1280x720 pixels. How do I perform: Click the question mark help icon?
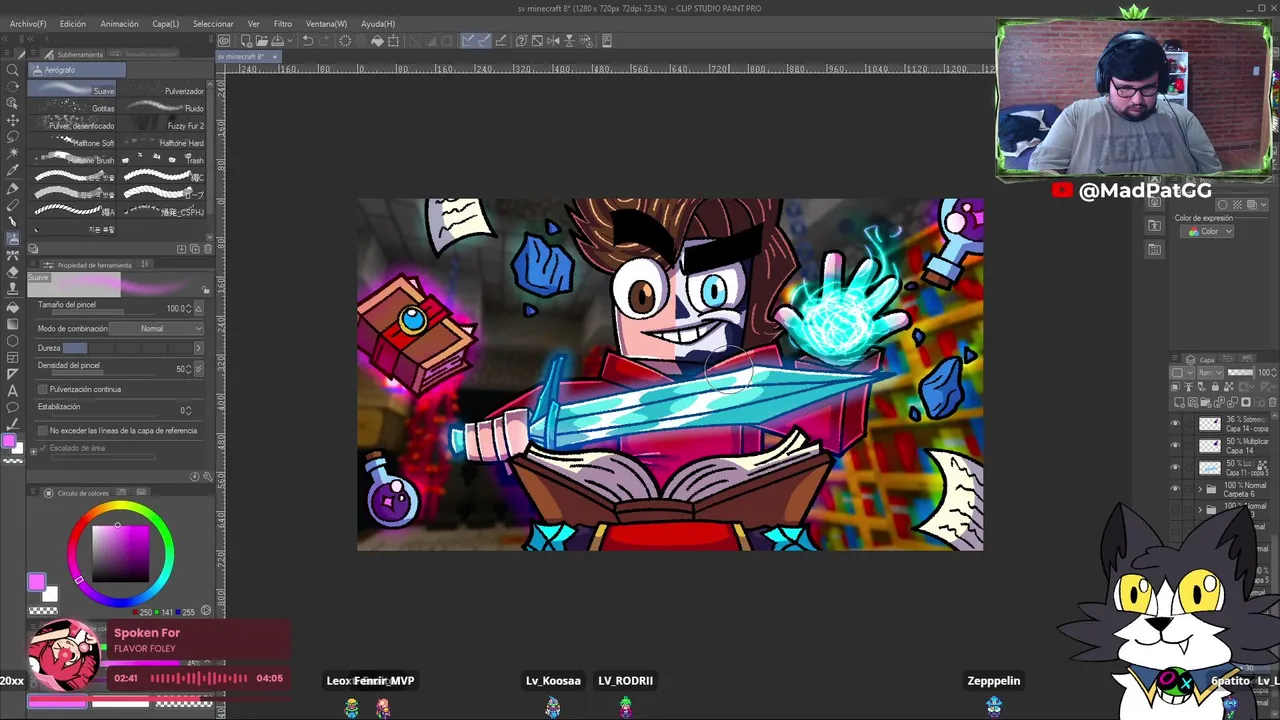[521, 41]
